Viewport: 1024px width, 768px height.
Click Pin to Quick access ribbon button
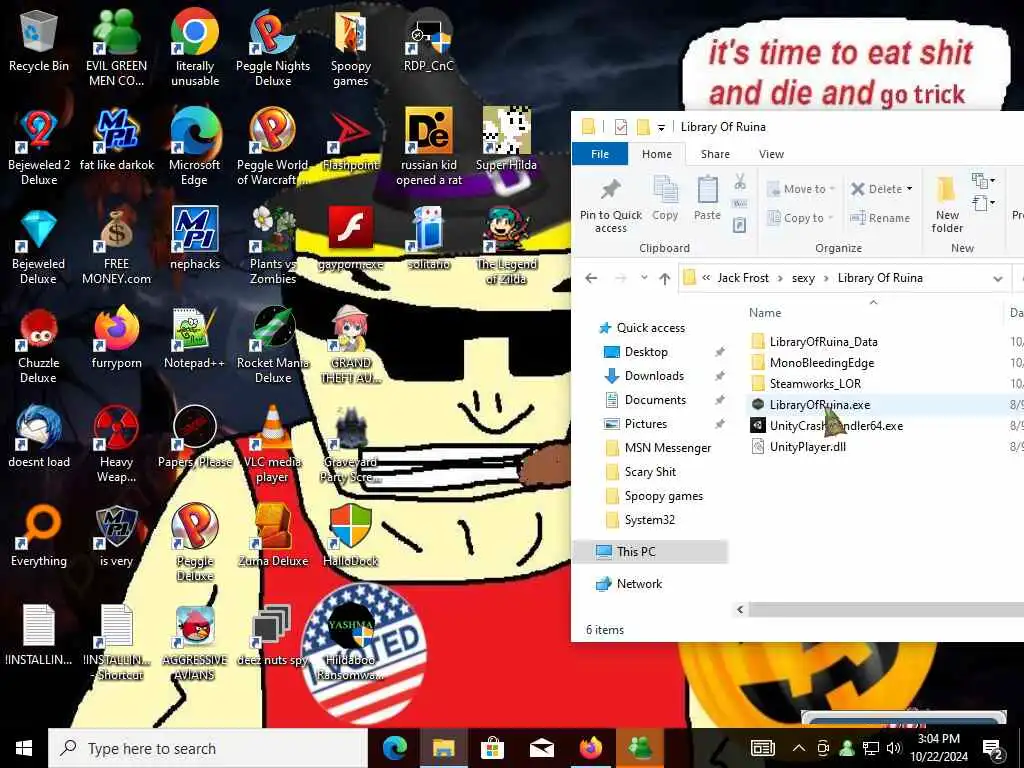pos(611,206)
